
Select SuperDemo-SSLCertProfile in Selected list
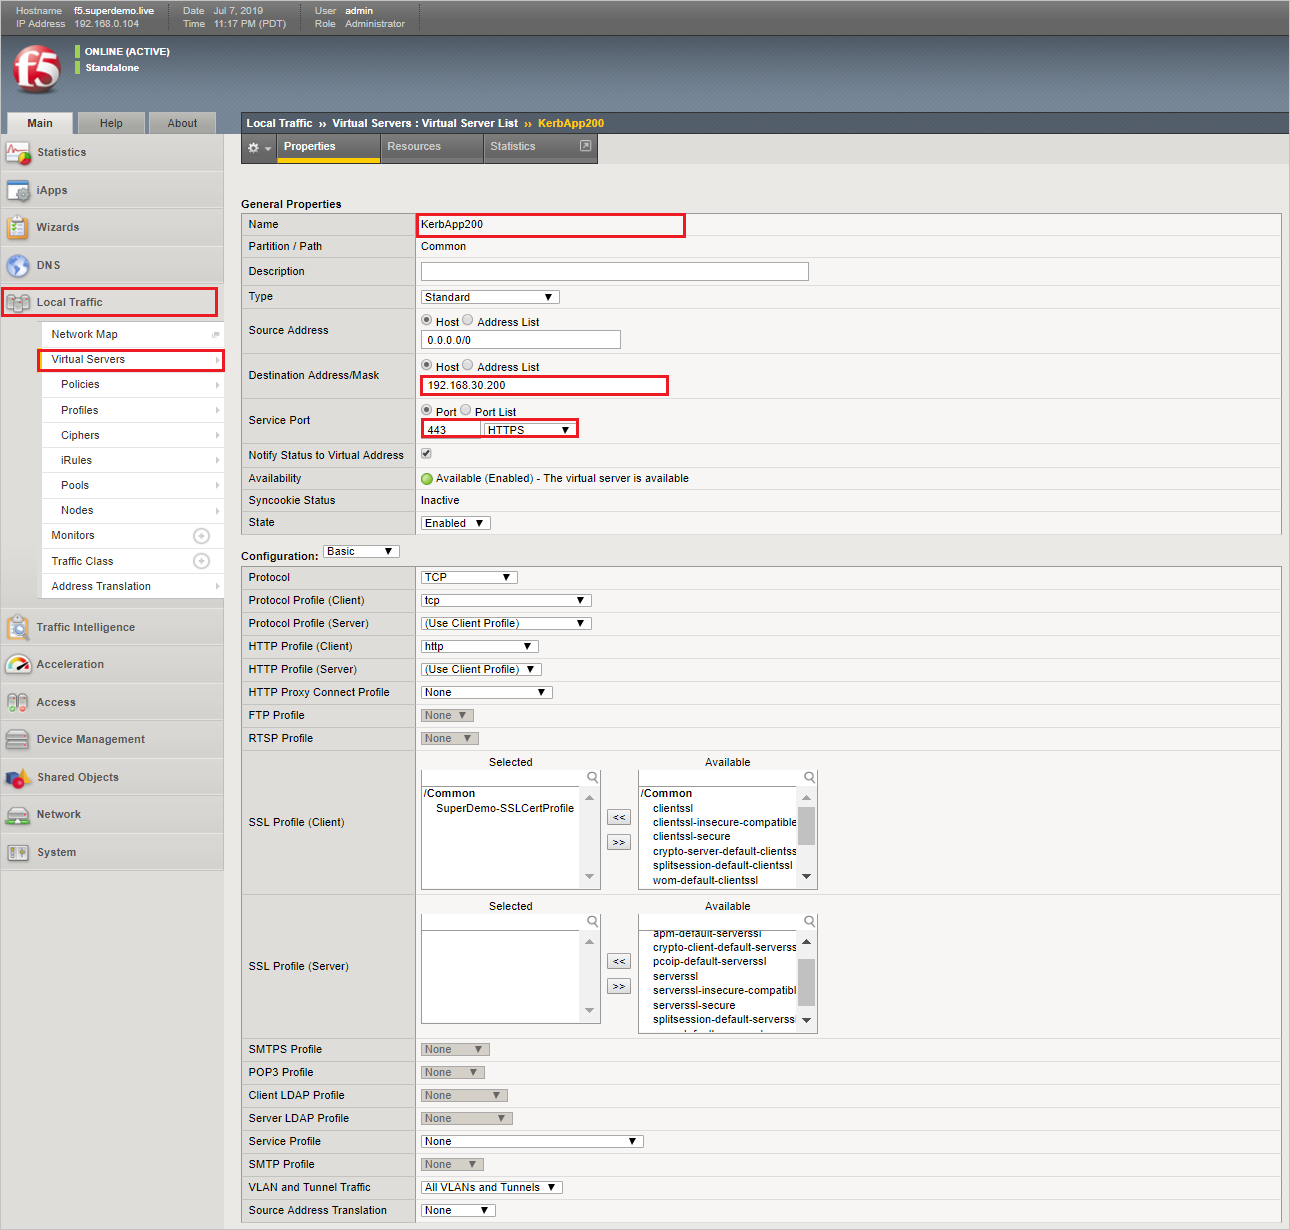(x=505, y=808)
